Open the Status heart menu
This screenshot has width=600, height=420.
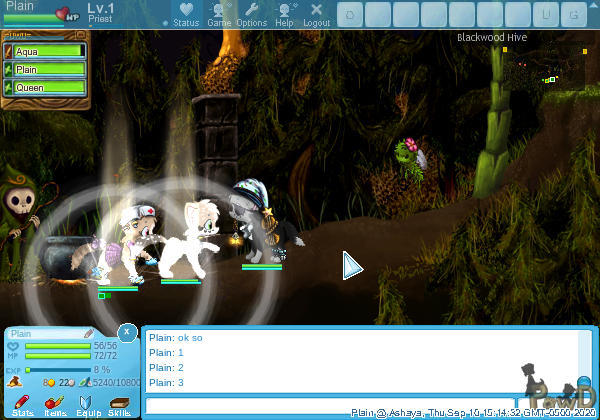(185, 14)
